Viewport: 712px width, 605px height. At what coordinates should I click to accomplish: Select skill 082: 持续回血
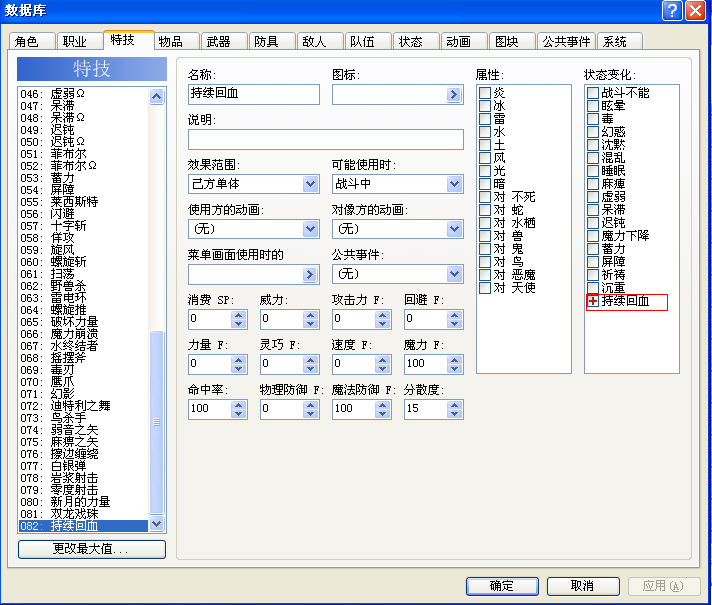click(x=83, y=526)
